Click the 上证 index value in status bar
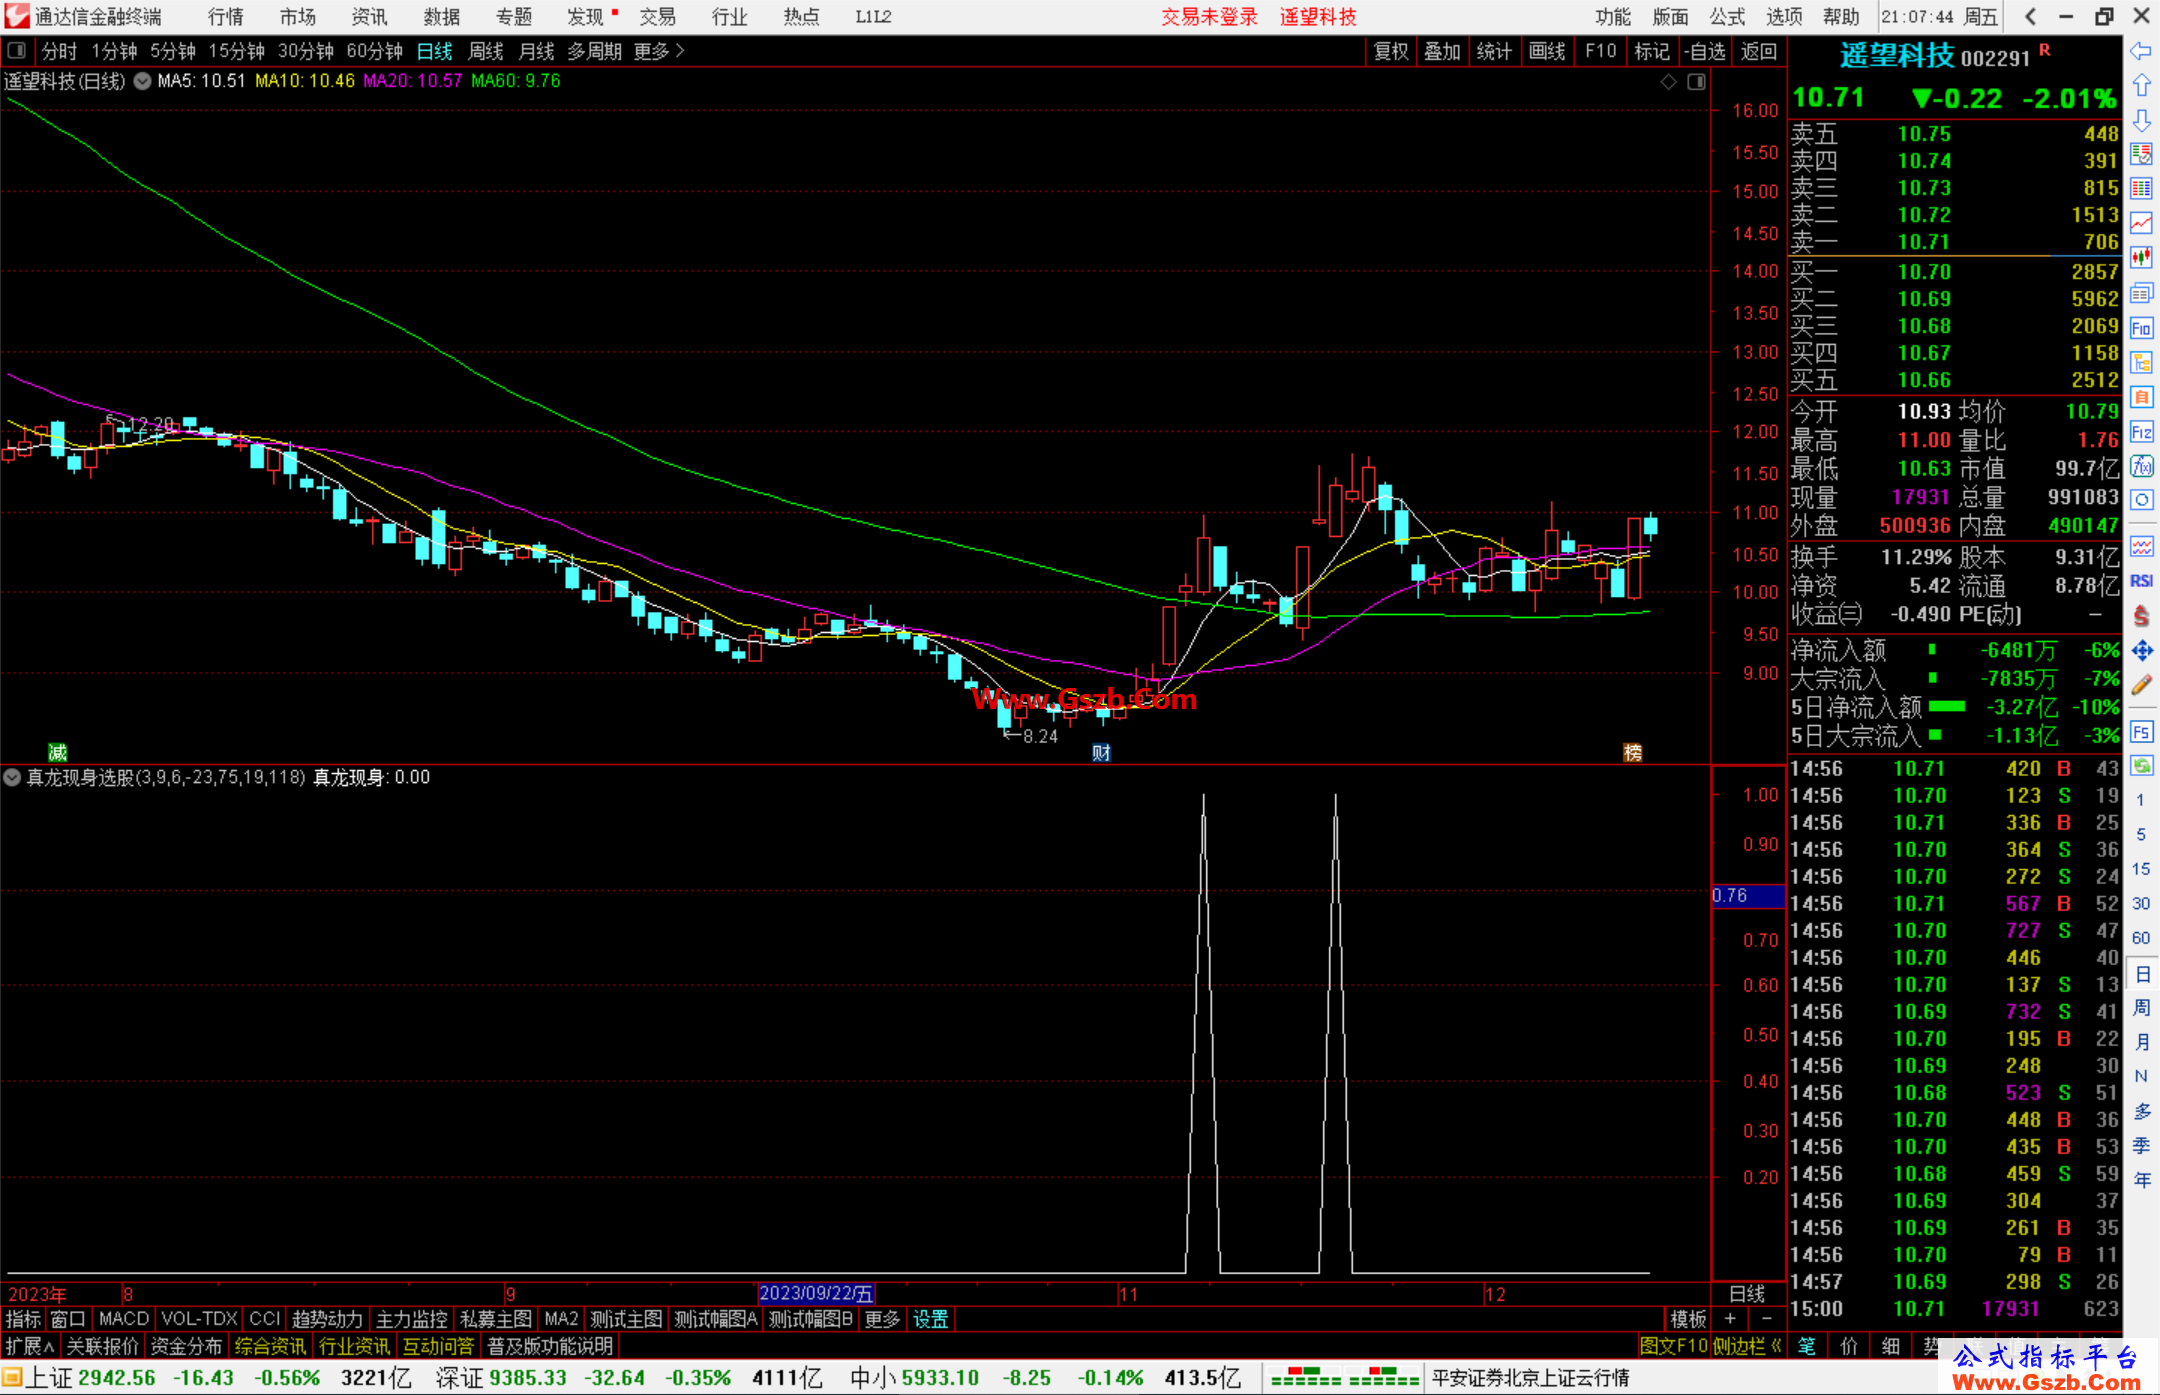 point(117,1377)
